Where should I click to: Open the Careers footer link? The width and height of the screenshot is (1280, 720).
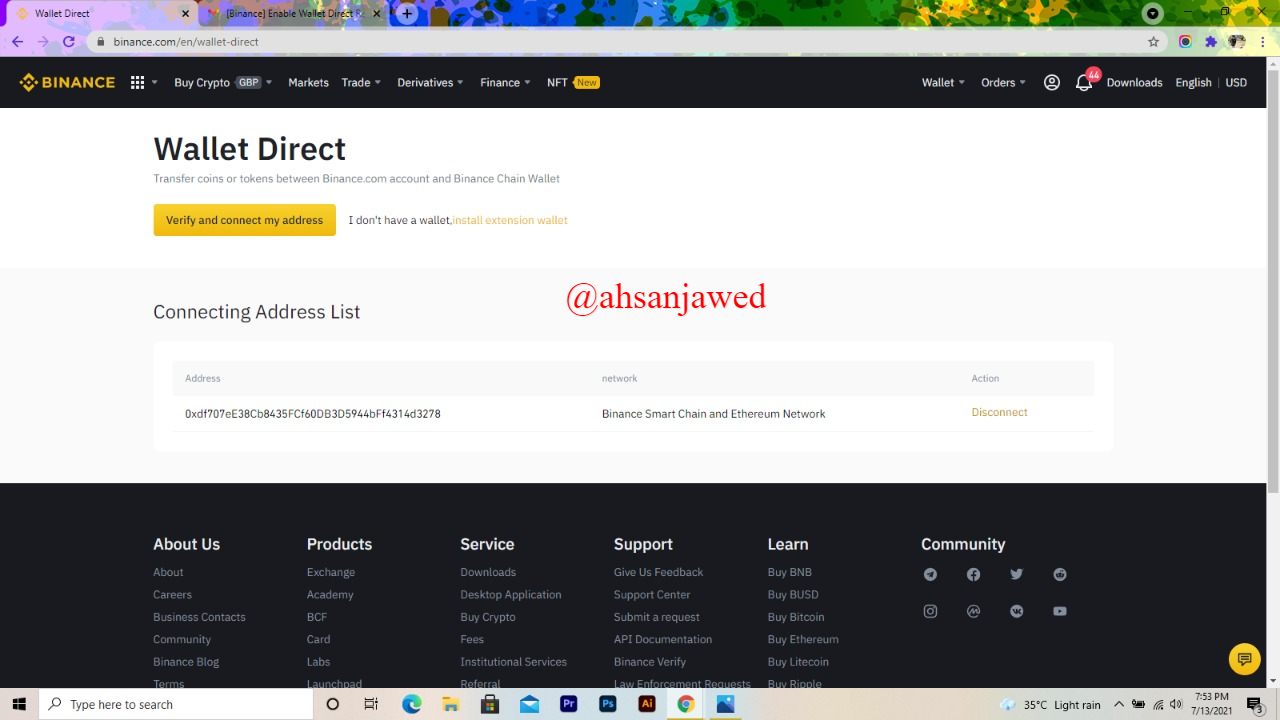coord(172,594)
